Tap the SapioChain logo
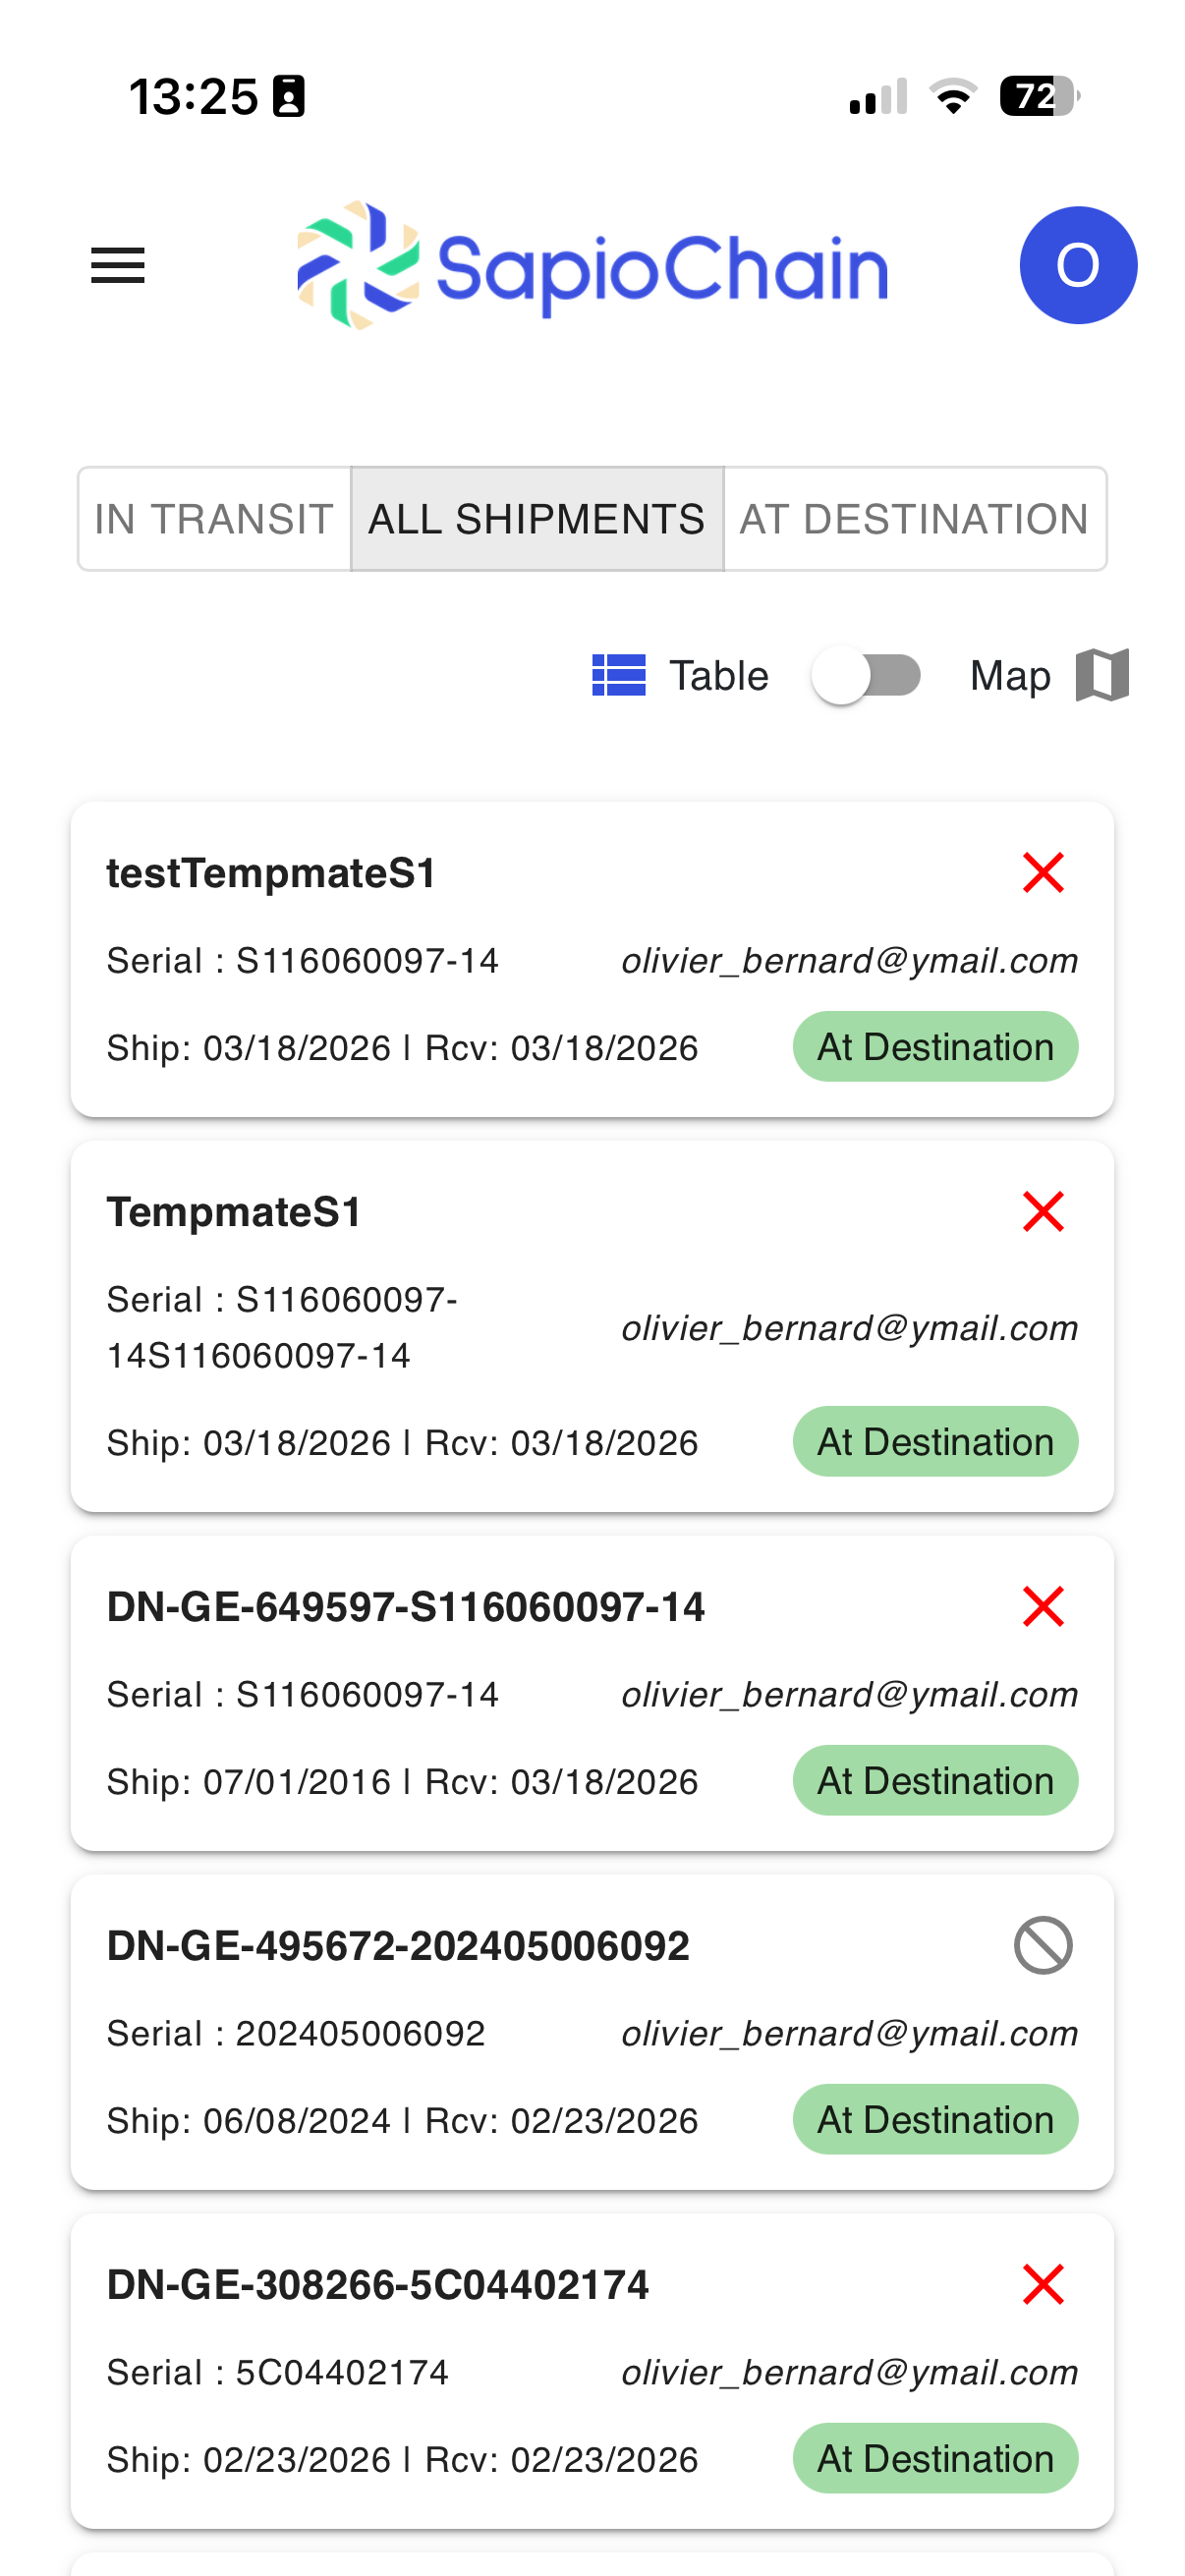The height and width of the screenshot is (2576, 1185). point(592,266)
